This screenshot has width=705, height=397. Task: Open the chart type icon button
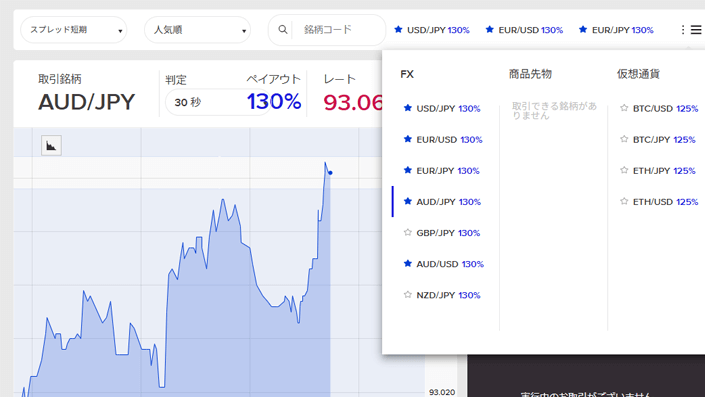[x=51, y=145]
